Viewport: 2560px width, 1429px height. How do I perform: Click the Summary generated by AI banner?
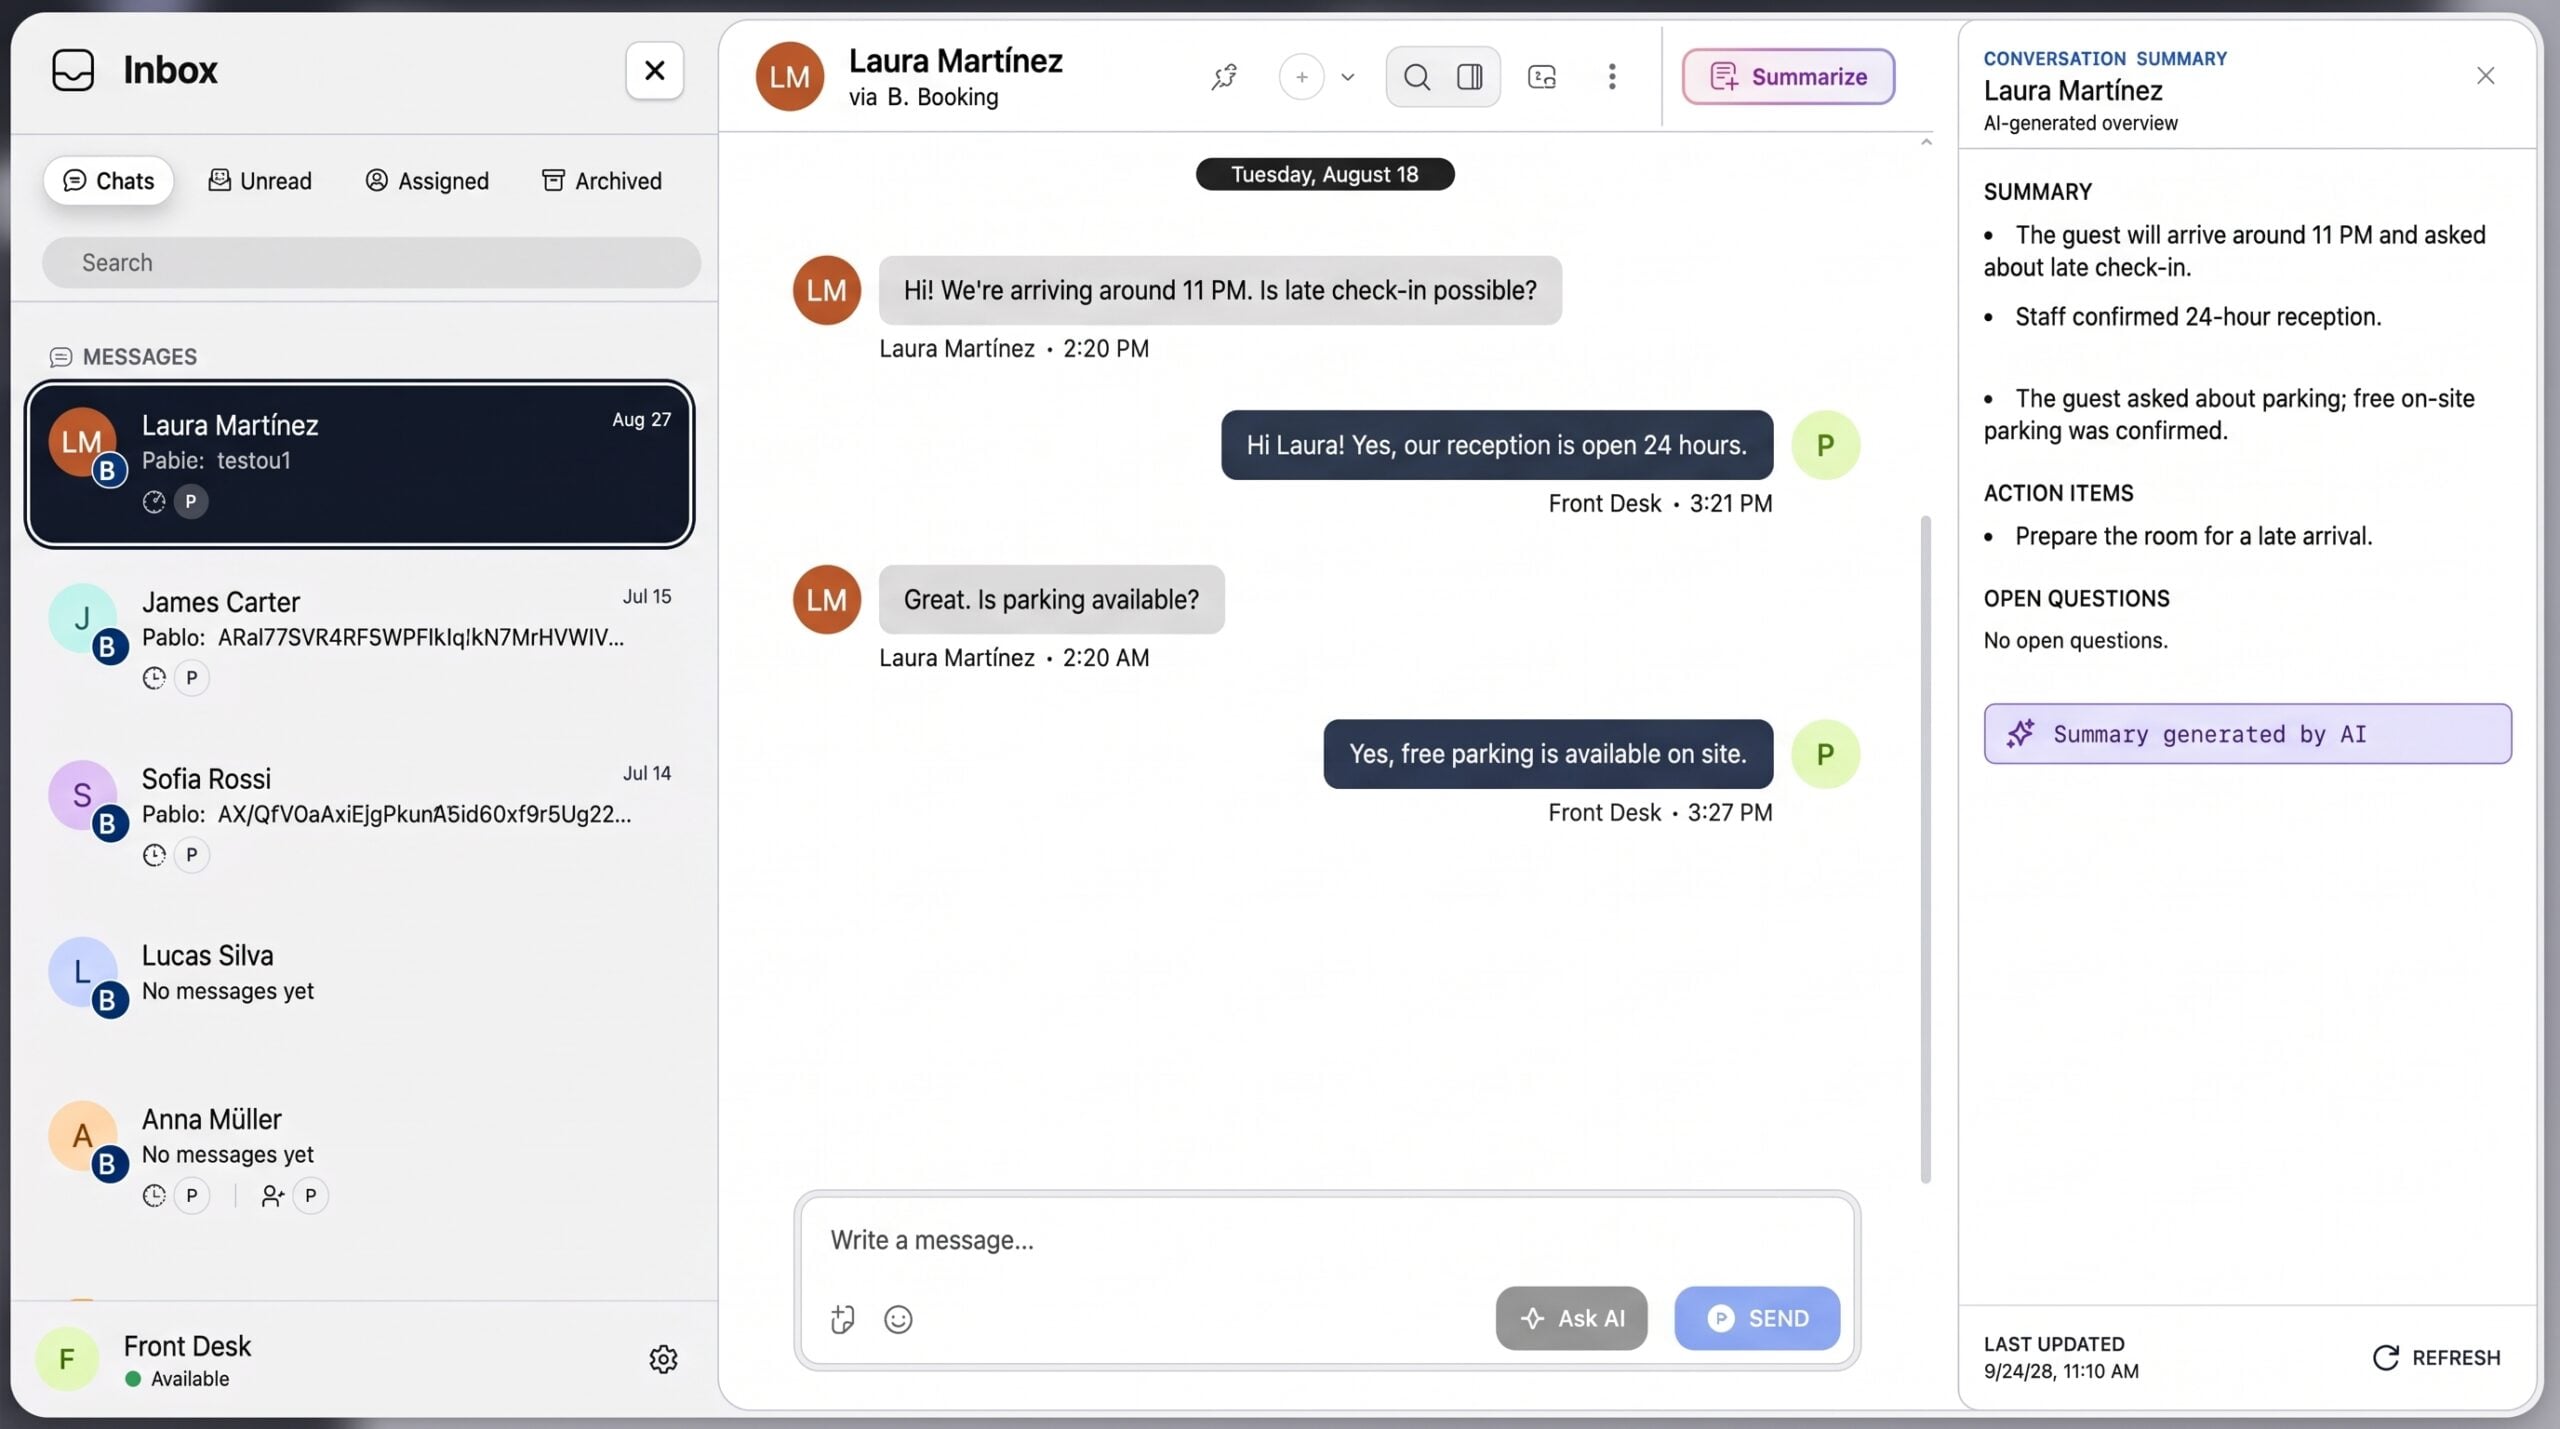click(x=2247, y=734)
